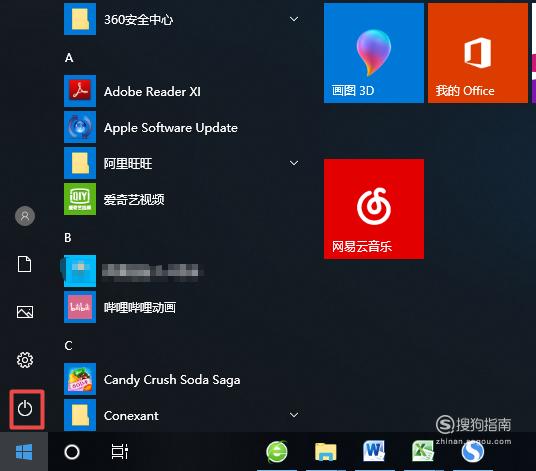This screenshot has width=536, height=471.
Task: Jump to letter A section header
Action: click(x=69, y=58)
